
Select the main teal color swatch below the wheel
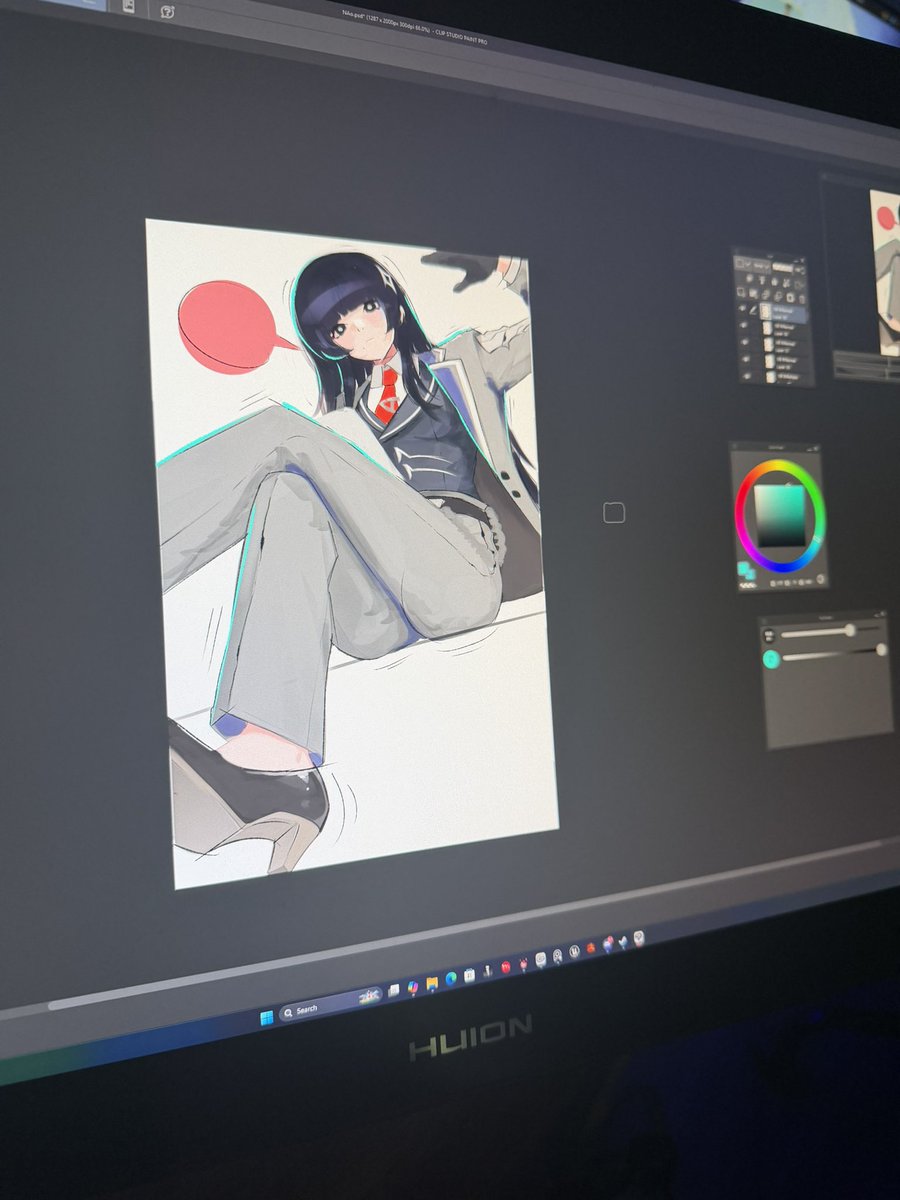pyautogui.click(x=742, y=567)
